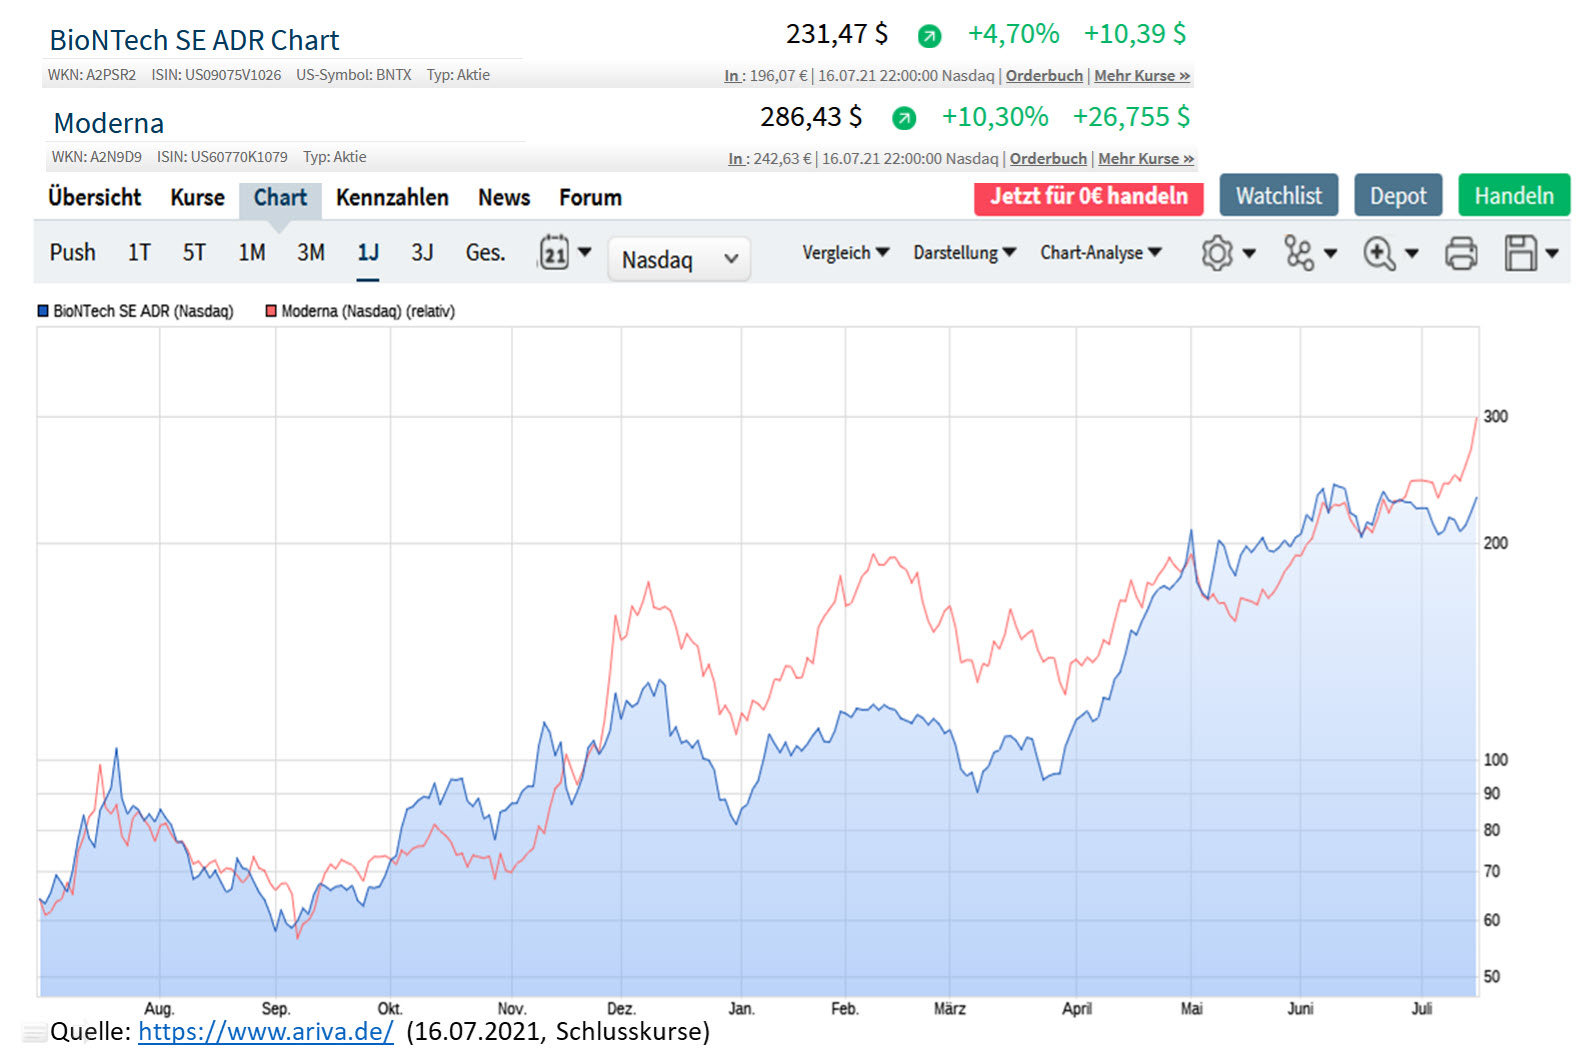The image size is (1583, 1052).
Task: Open BioNTech Orderbuch link
Action: pyautogui.click(x=1044, y=76)
